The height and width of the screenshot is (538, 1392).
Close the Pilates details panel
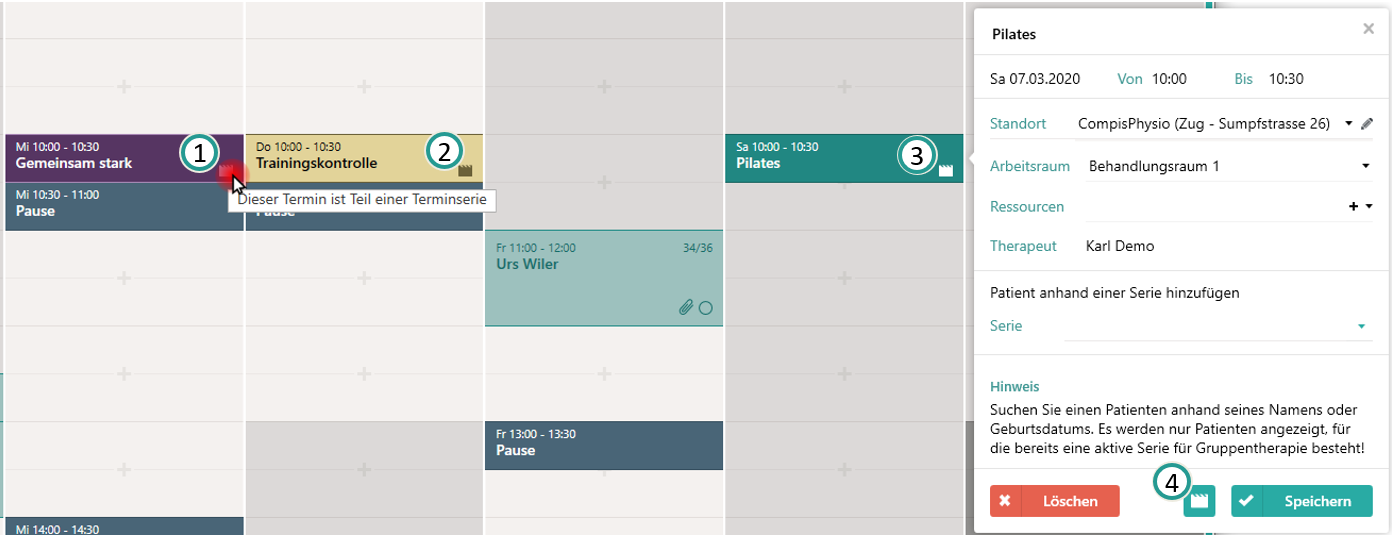pyautogui.click(x=1368, y=30)
